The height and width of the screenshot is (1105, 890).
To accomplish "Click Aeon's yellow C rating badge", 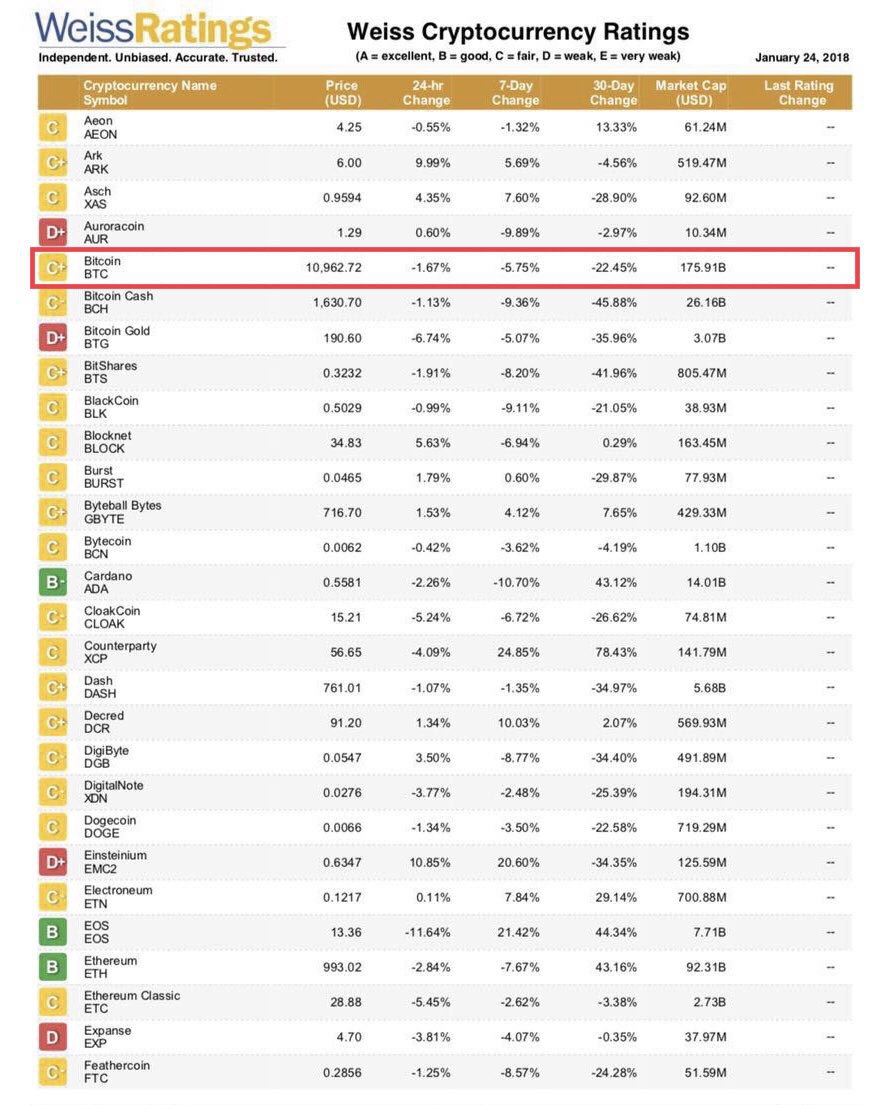I will pos(53,127).
